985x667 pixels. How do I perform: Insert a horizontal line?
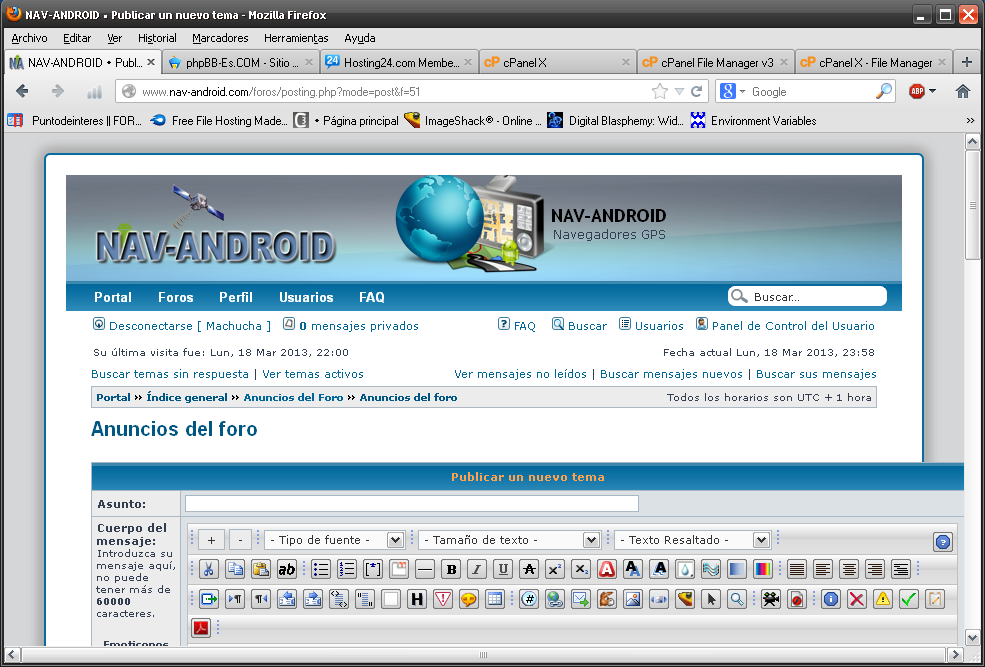425,569
